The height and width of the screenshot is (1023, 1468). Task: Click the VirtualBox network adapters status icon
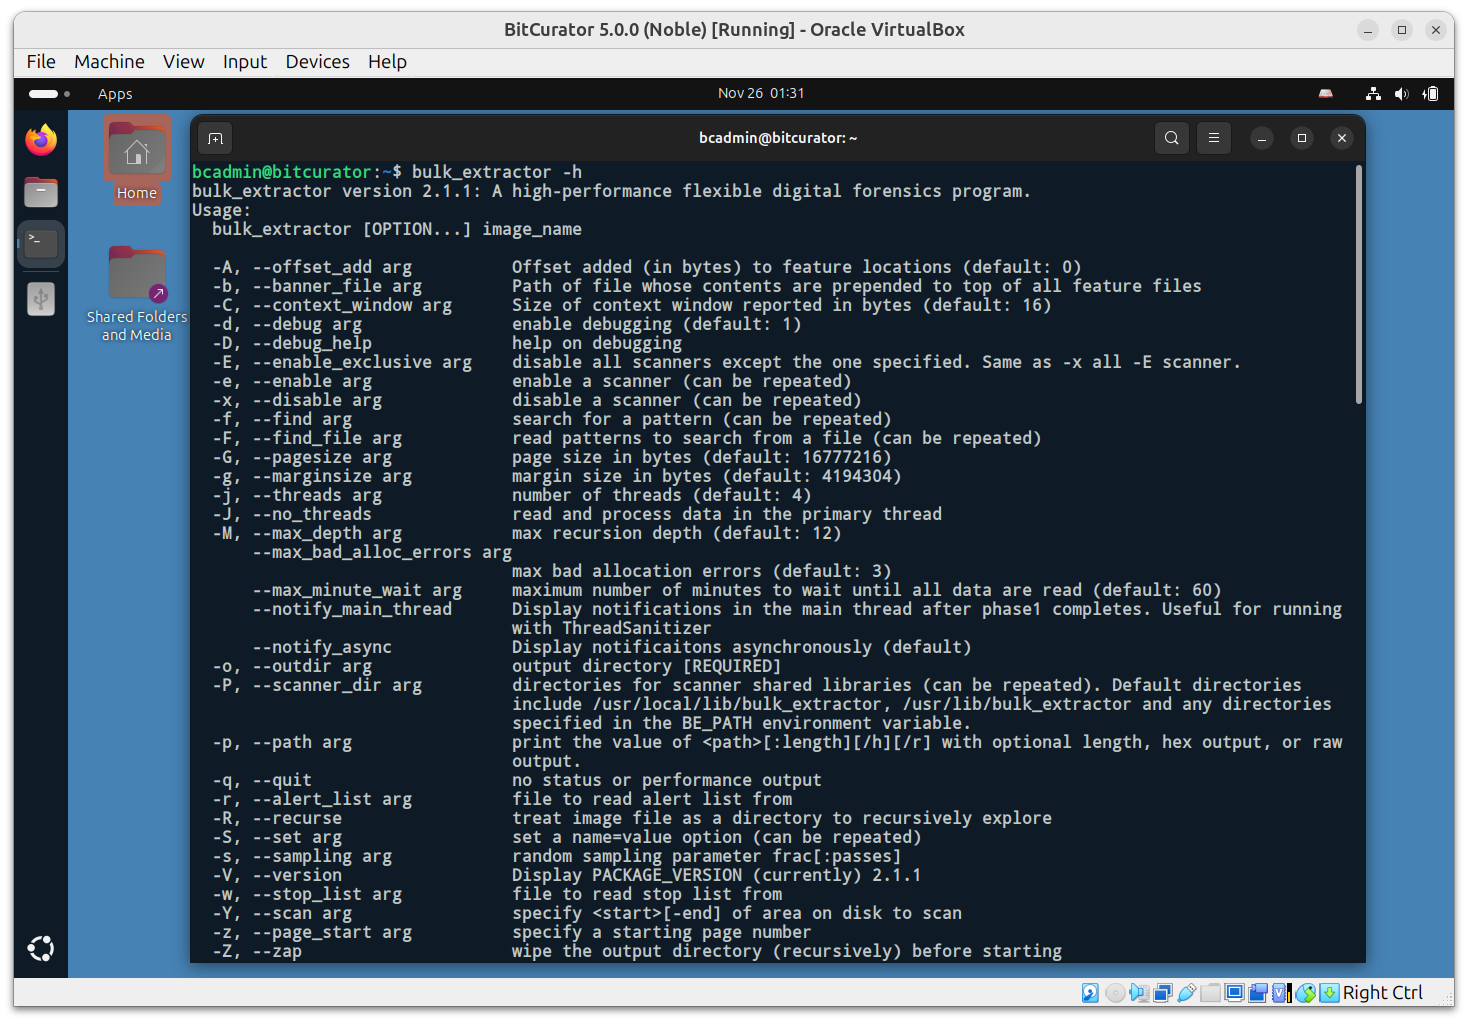pos(1163,992)
